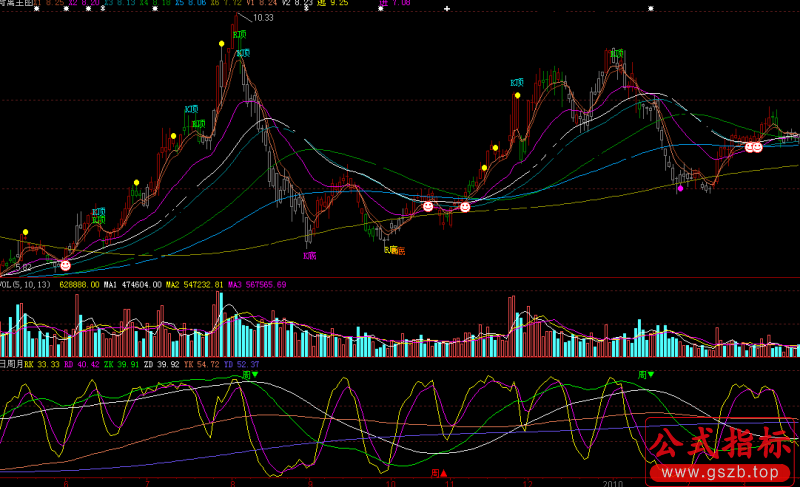Click the rightmost green 周 down-arrow signal
Viewport: 800px width, 487px height.
[x=647, y=375]
